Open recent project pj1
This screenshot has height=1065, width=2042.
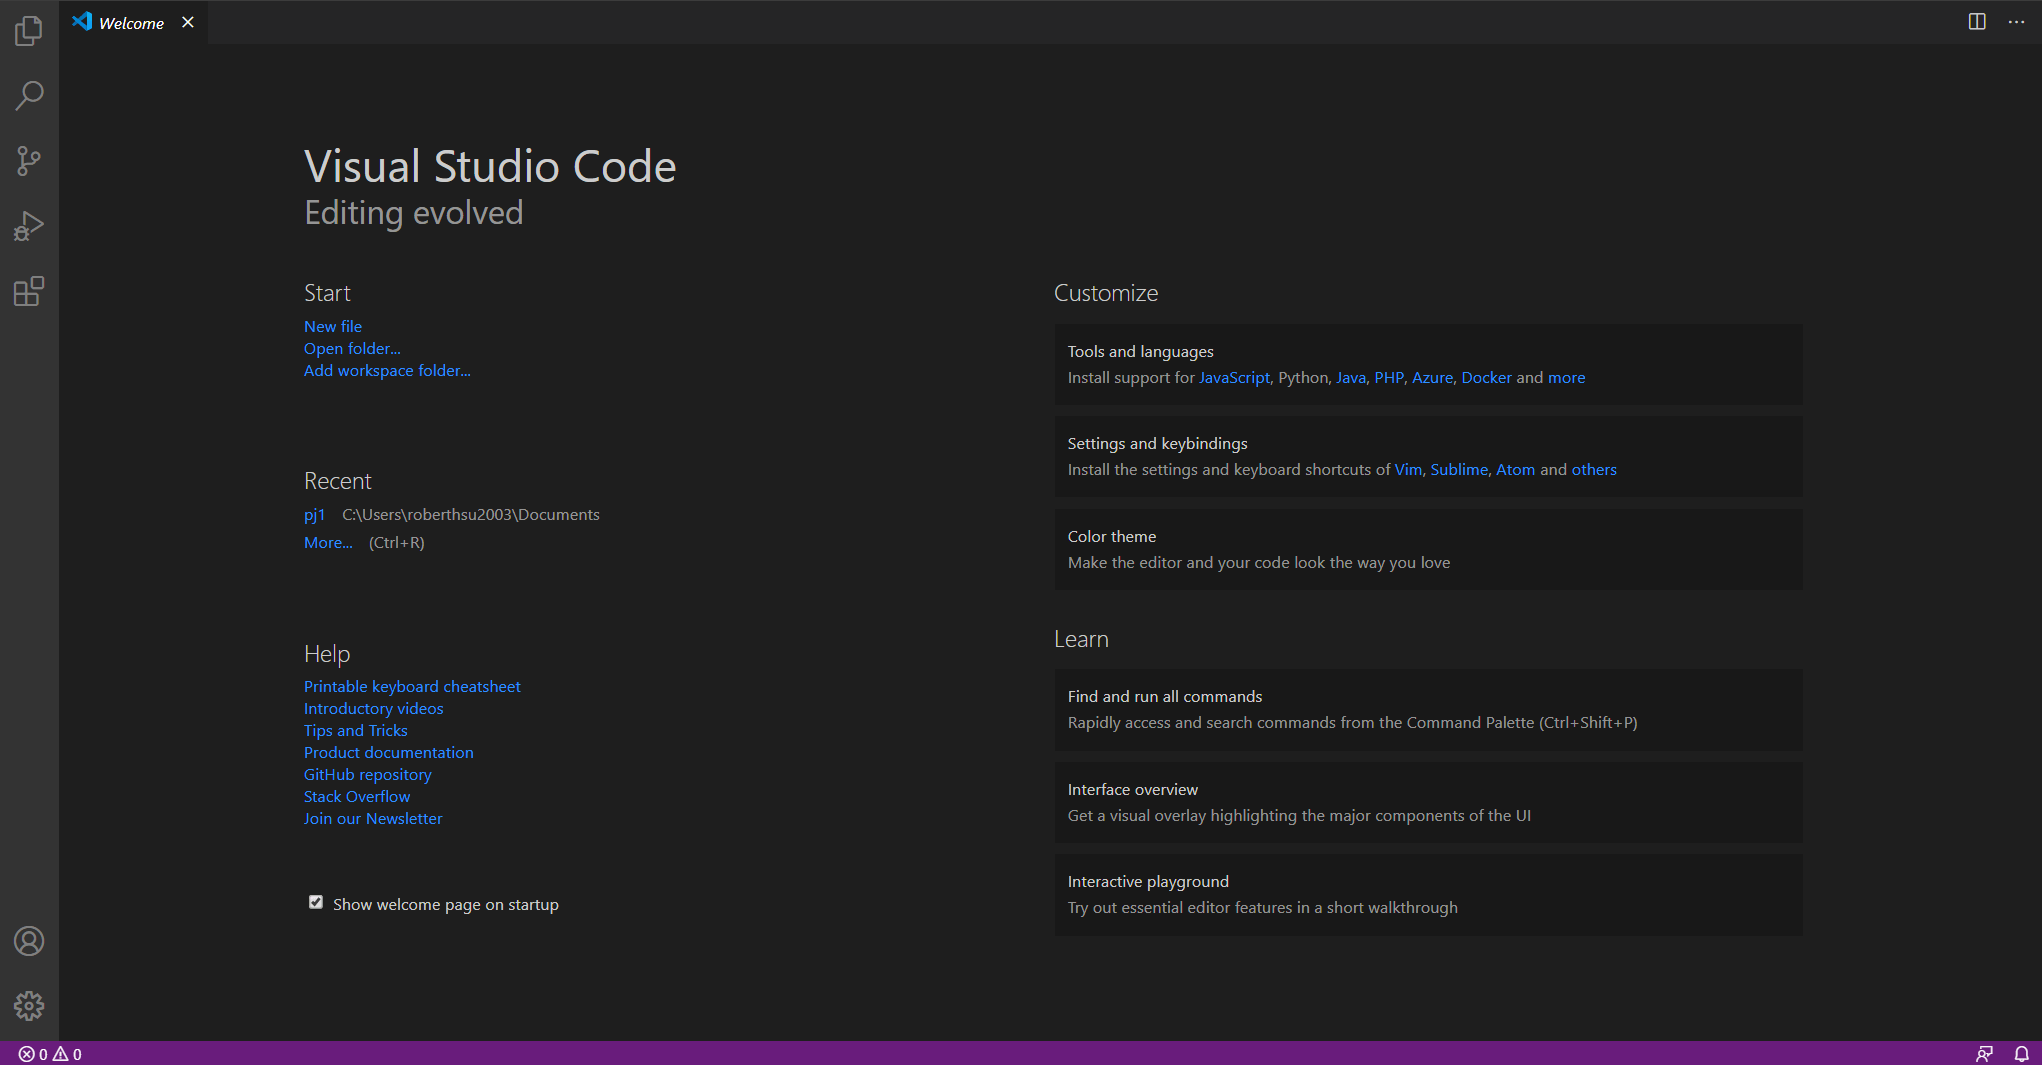(314, 514)
